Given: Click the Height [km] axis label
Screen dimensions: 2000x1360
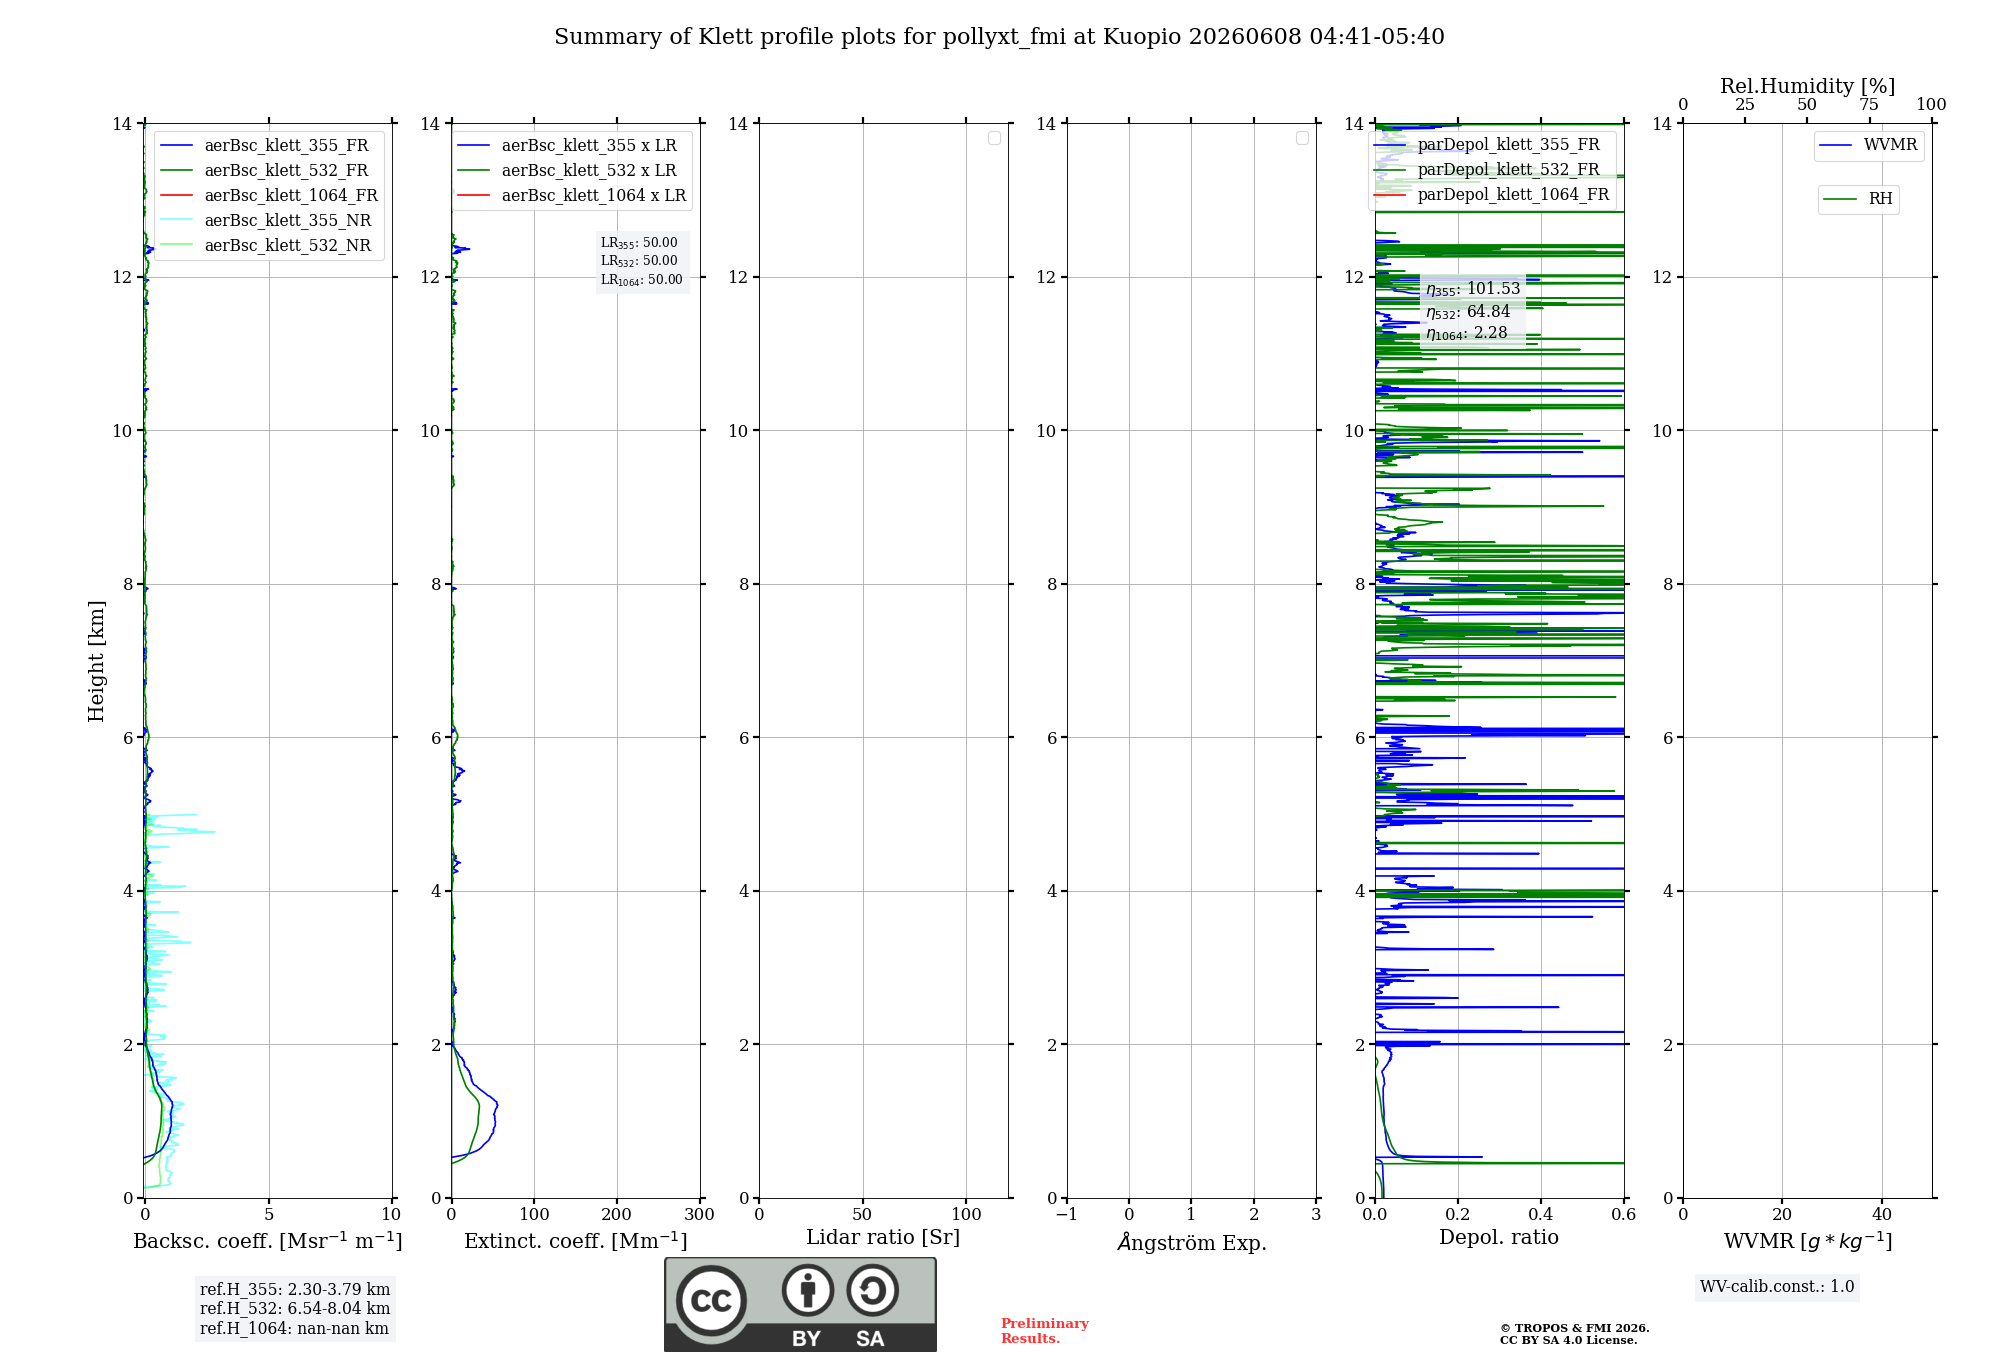Looking at the screenshot, I should (96, 661).
